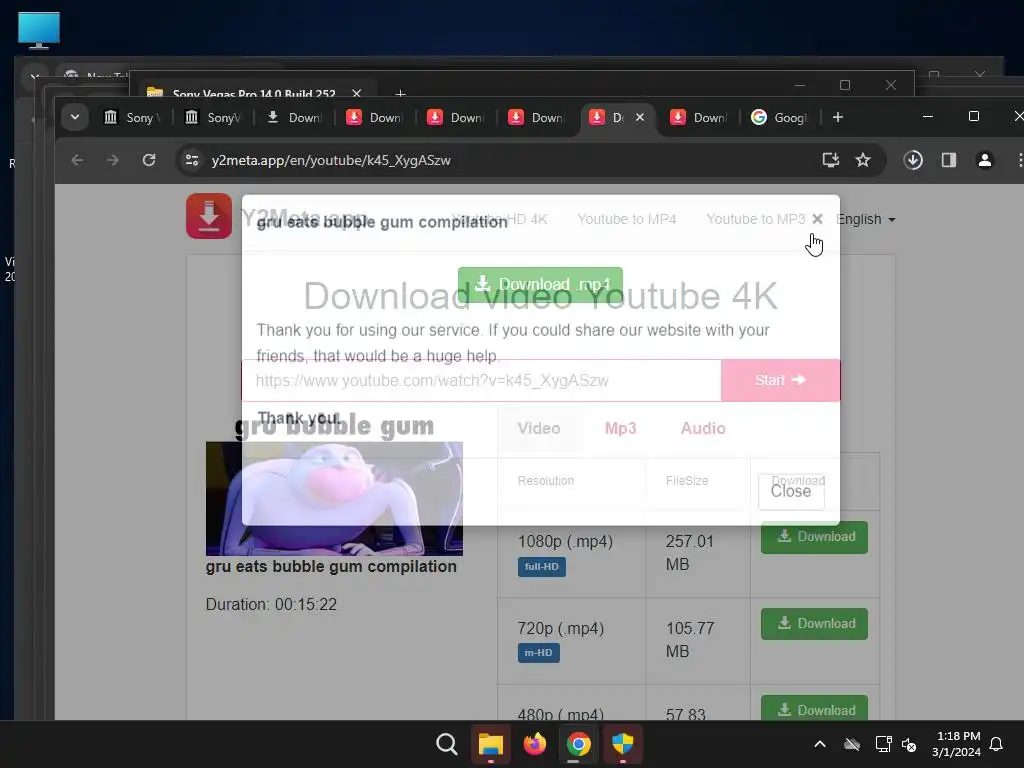Click the muted volume tray icon
This screenshot has width=1024, height=768.
(x=908, y=744)
